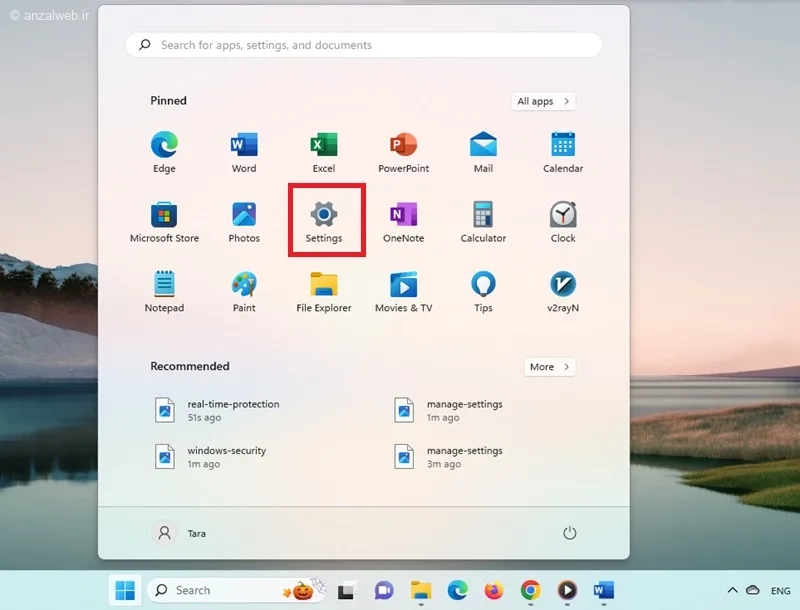
Task: Open the Clock app
Action: coord(563,220)
